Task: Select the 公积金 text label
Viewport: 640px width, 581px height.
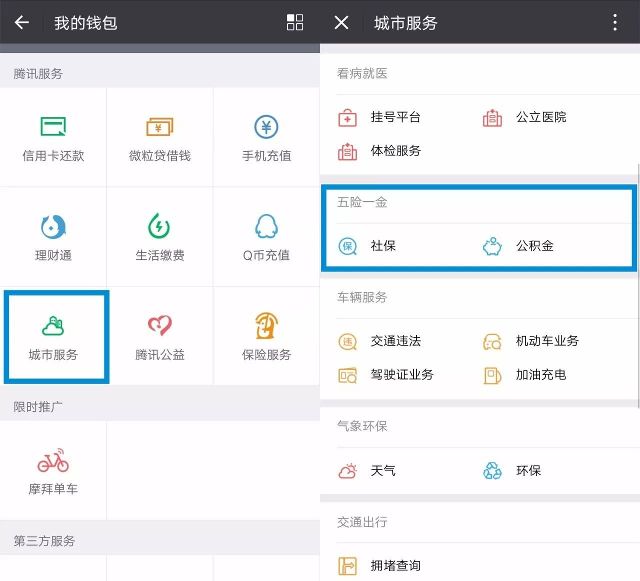Action: (x=535, y=246)
